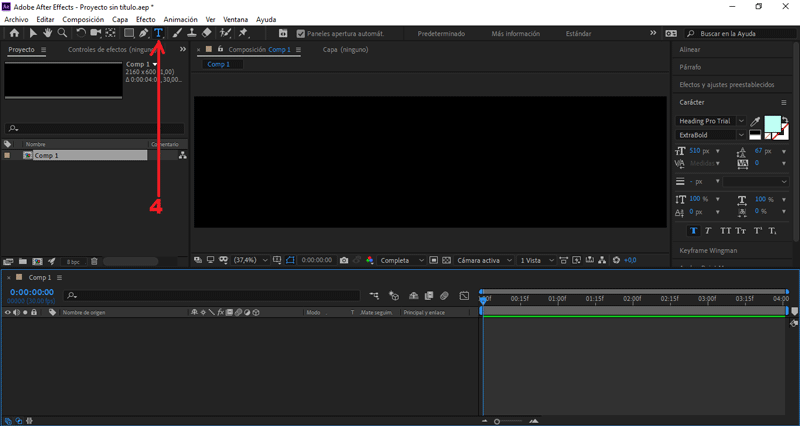800x426 pixels.
Task: Switch to Controles de efectos tab
Action: coord(112,49)
